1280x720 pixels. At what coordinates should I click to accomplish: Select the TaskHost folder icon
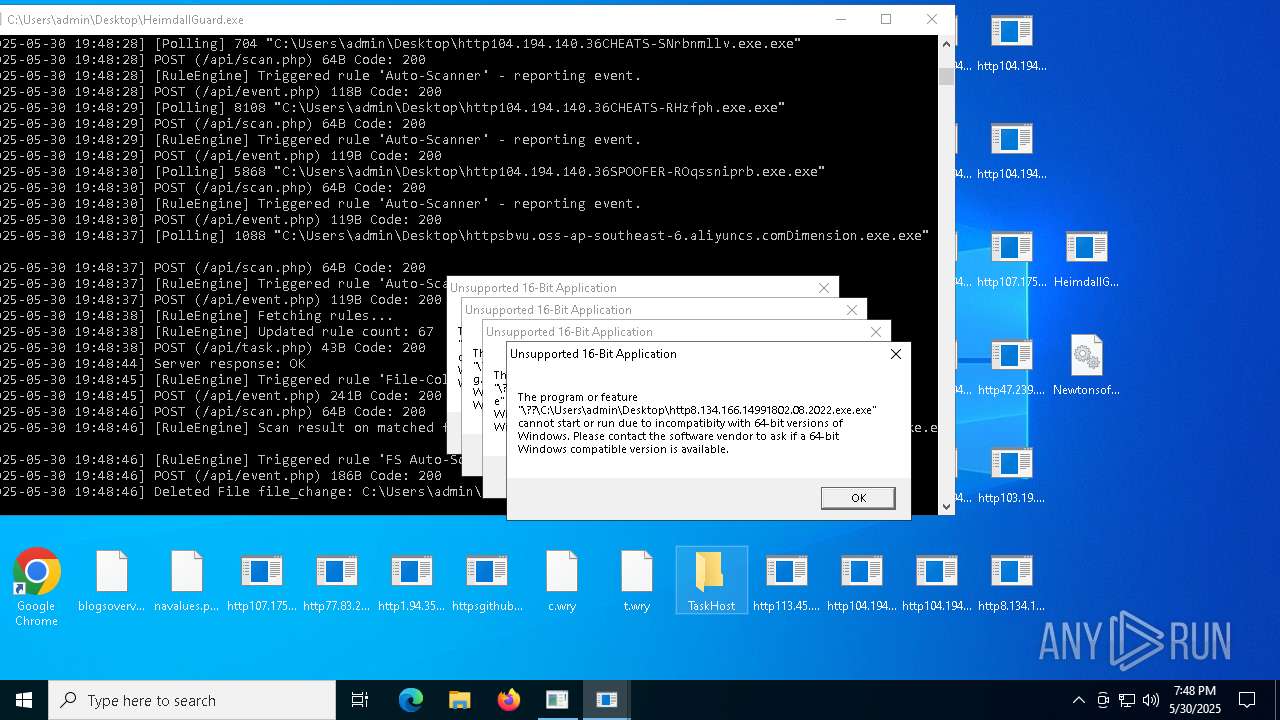pyautogui.click(x=711, y=581)
